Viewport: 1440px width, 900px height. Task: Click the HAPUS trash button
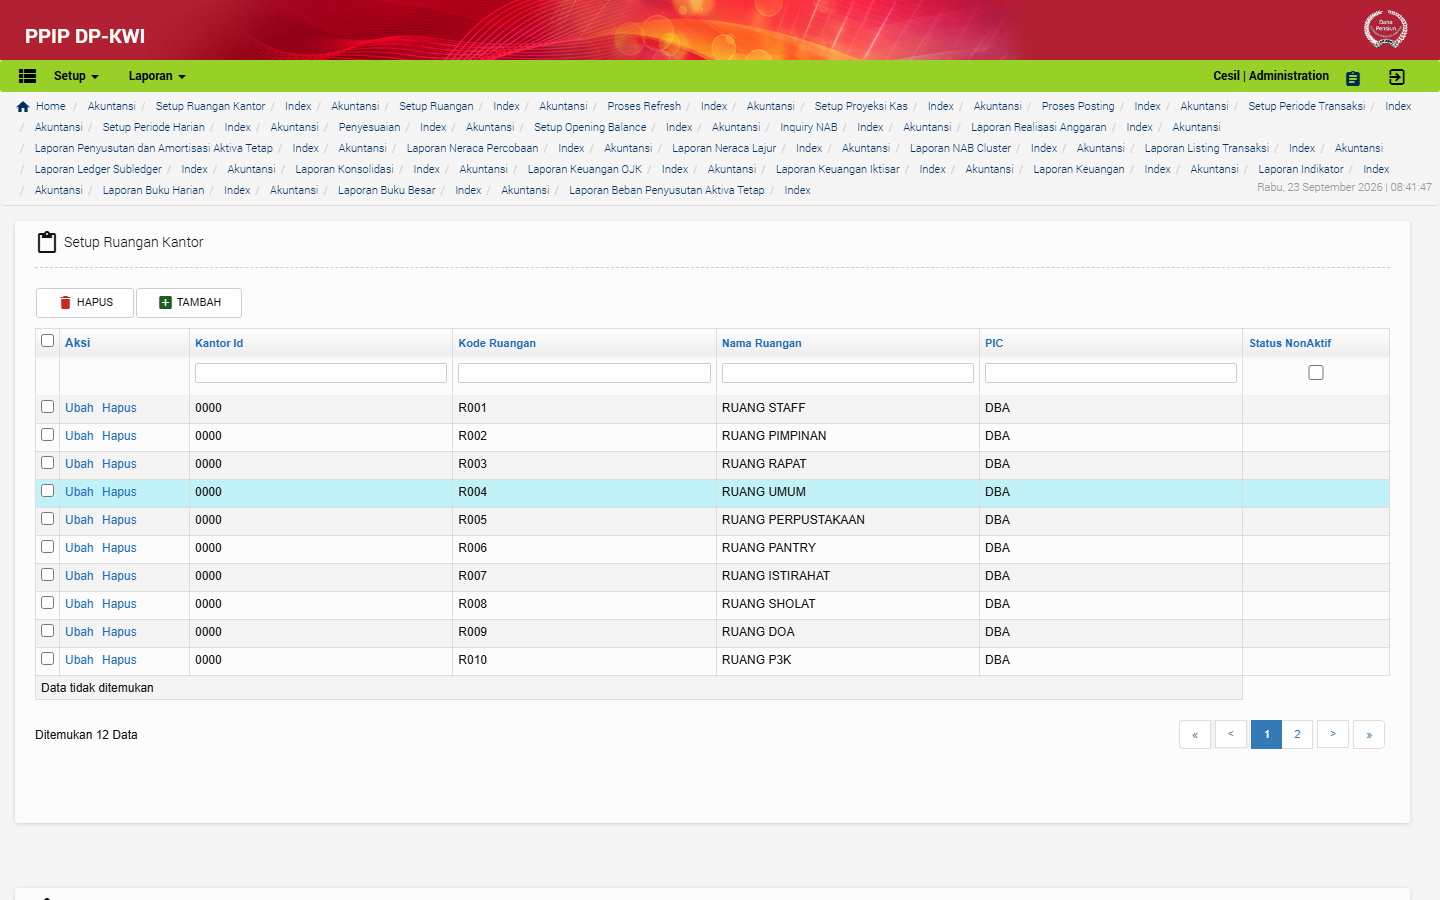tap(85, 303)
